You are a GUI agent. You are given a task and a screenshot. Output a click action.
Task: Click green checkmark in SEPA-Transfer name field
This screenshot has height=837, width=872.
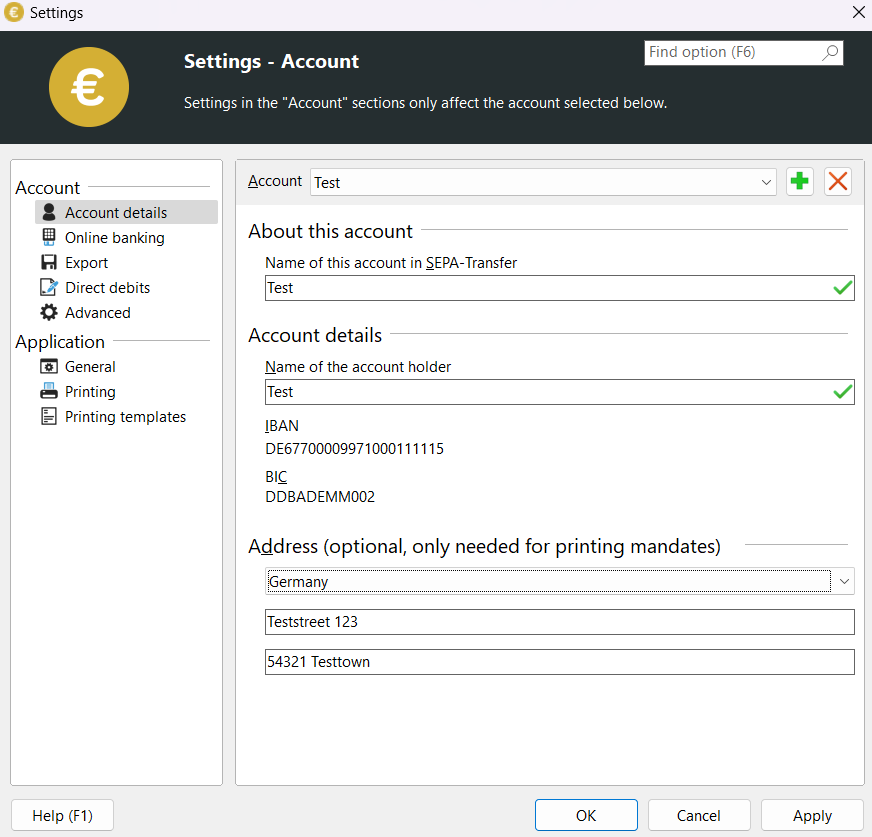tap(843, 288)
